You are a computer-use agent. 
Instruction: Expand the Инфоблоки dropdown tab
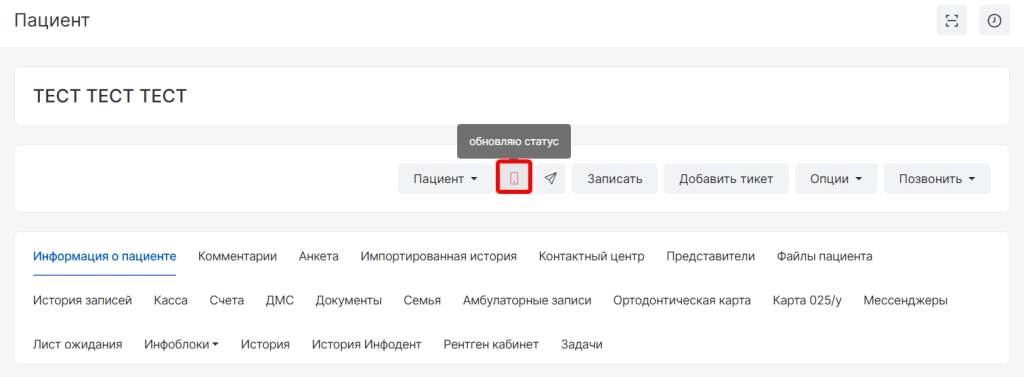(x=181, y=344)
